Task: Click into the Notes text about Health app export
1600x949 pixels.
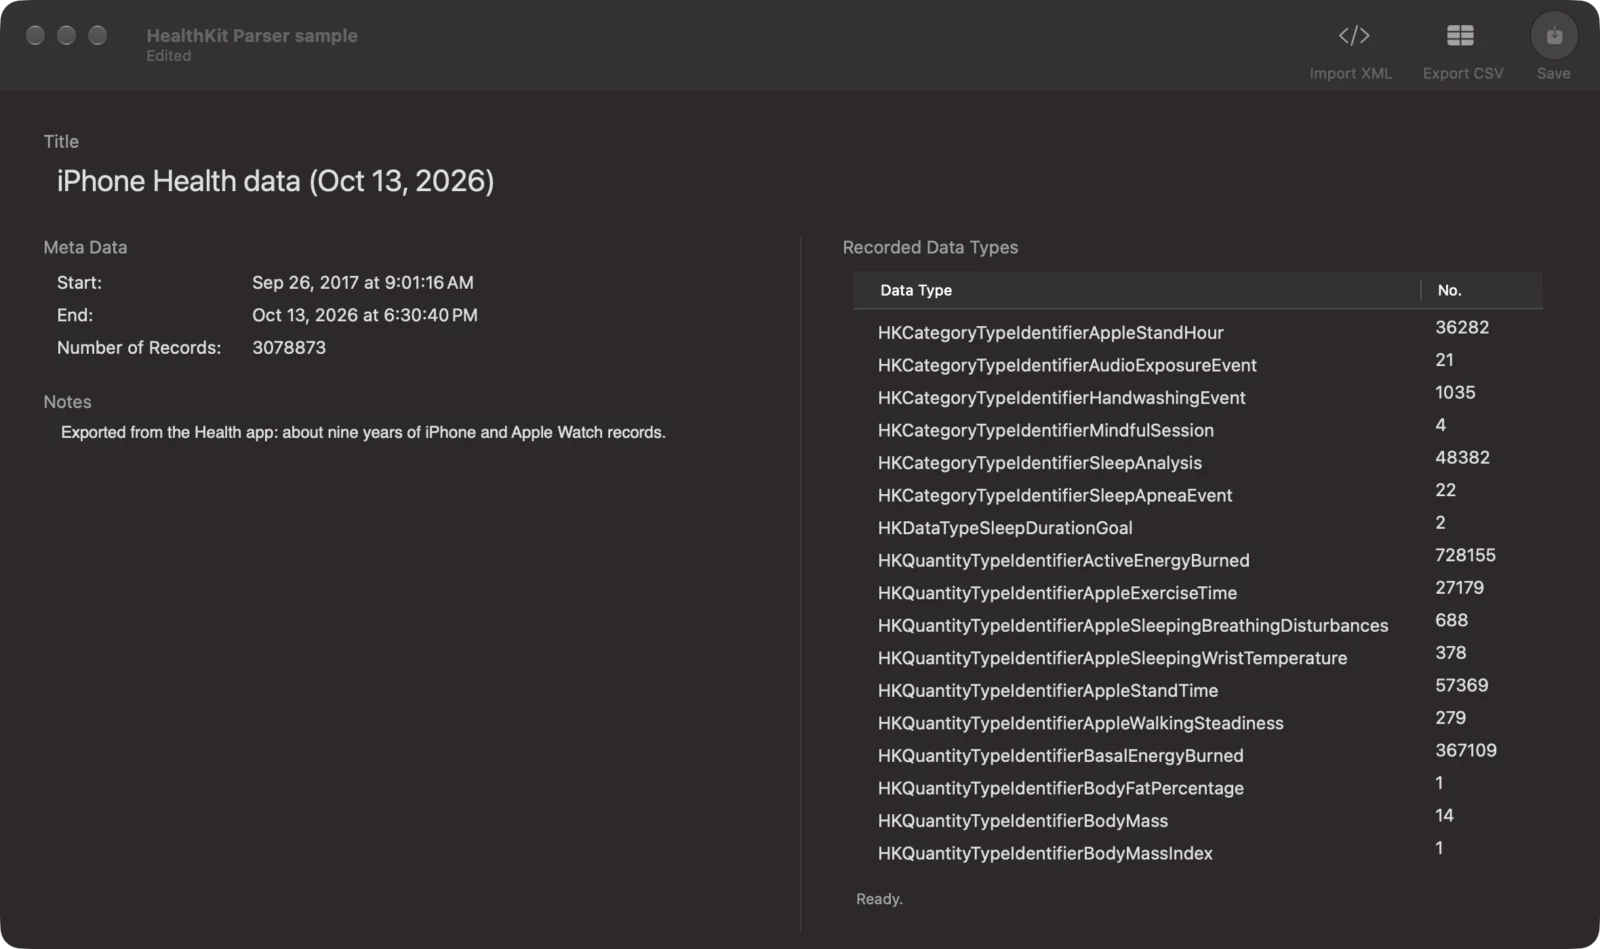Action: point(363,432)
